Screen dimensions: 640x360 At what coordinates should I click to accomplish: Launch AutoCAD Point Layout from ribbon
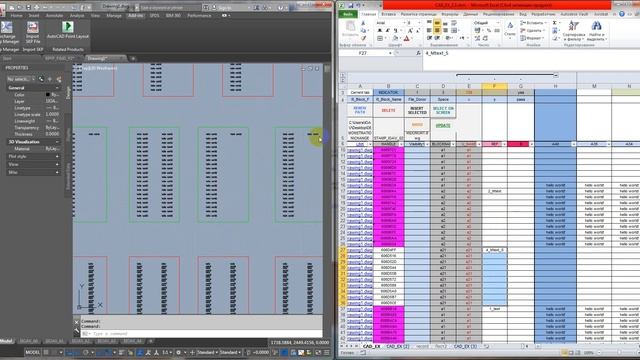point(68,27)
